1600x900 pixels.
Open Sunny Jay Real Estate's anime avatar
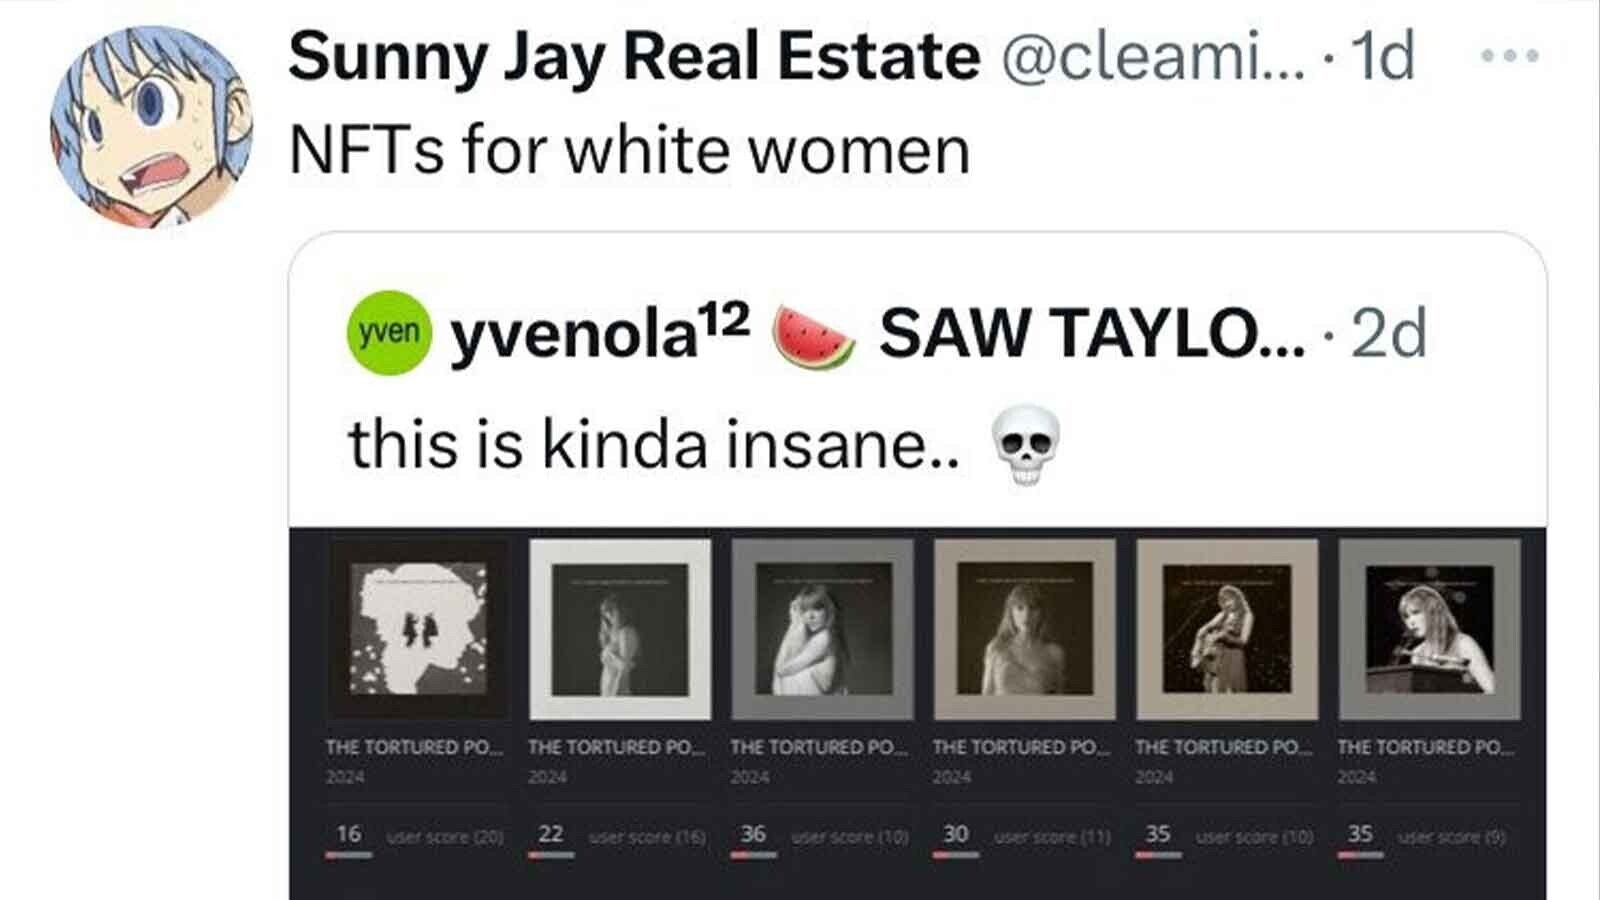149,127
